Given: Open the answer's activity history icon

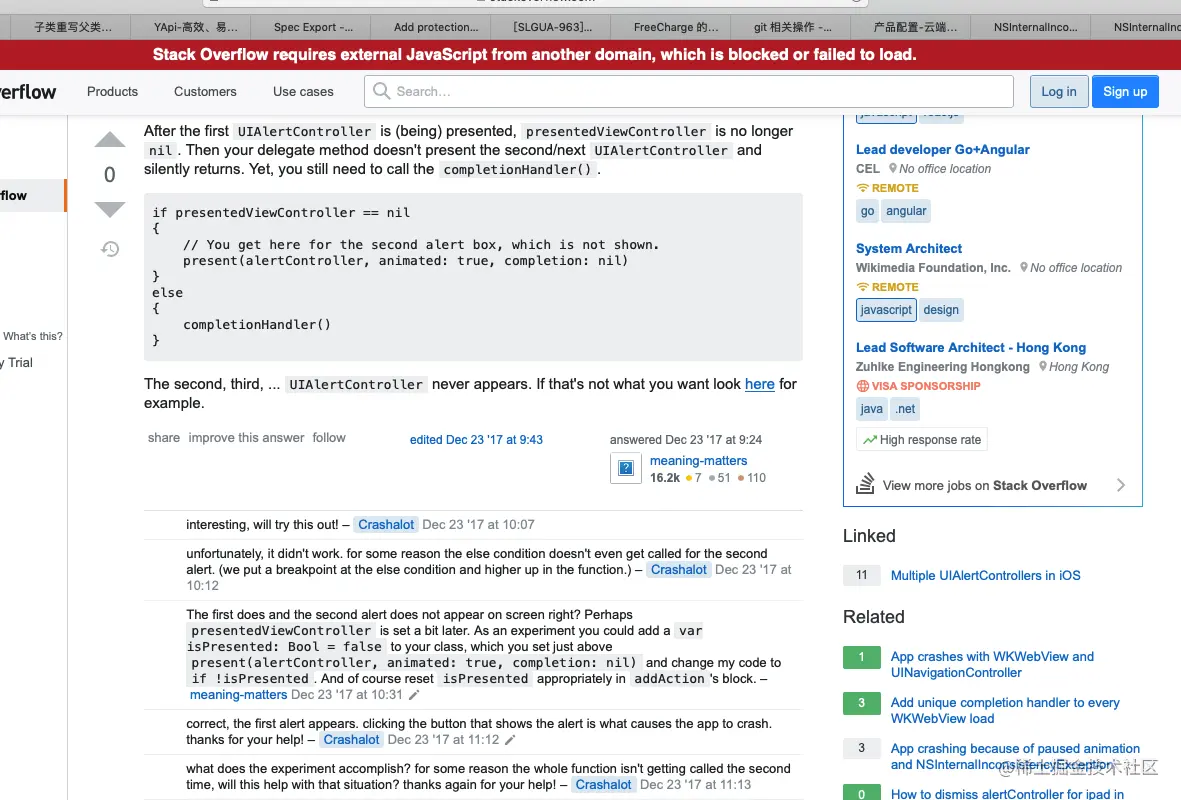Looking at the screenshot, I should (x=110, y=249).
